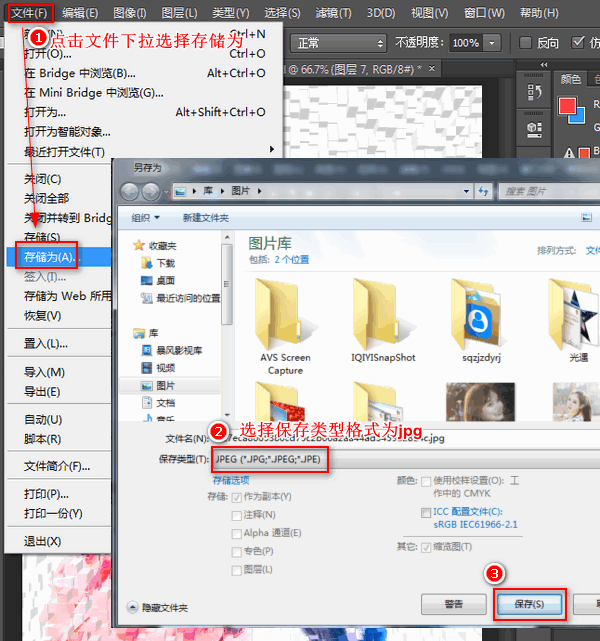This screenshot has height=641, width=600.
Task: Click the dialog Back navigation arrow
Action: coord(130,191)
